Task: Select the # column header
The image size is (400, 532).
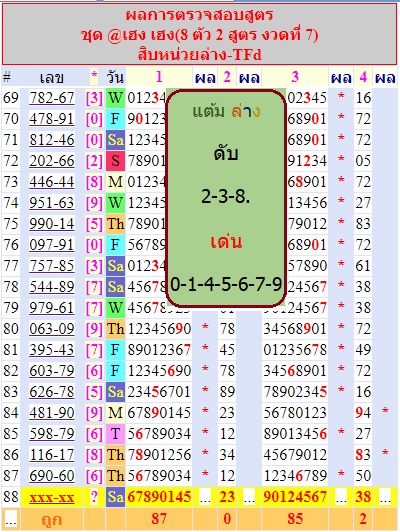Action: point(7,77)
